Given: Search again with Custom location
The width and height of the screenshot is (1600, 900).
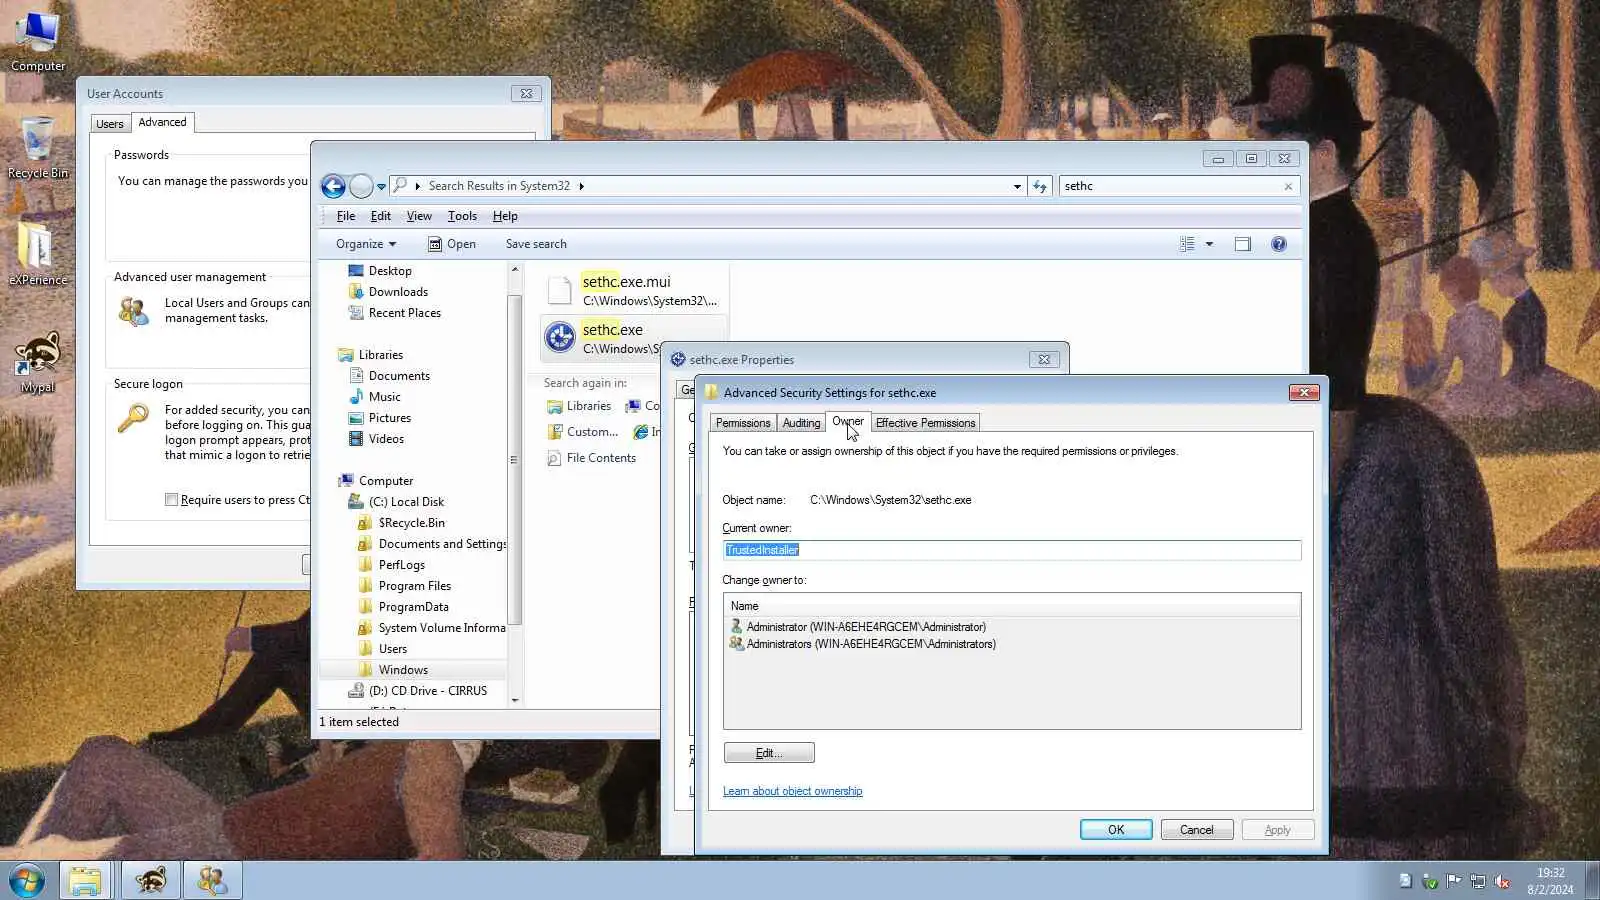Looking at the screenshot, I should pyautogui.click(x=583, y=432).
